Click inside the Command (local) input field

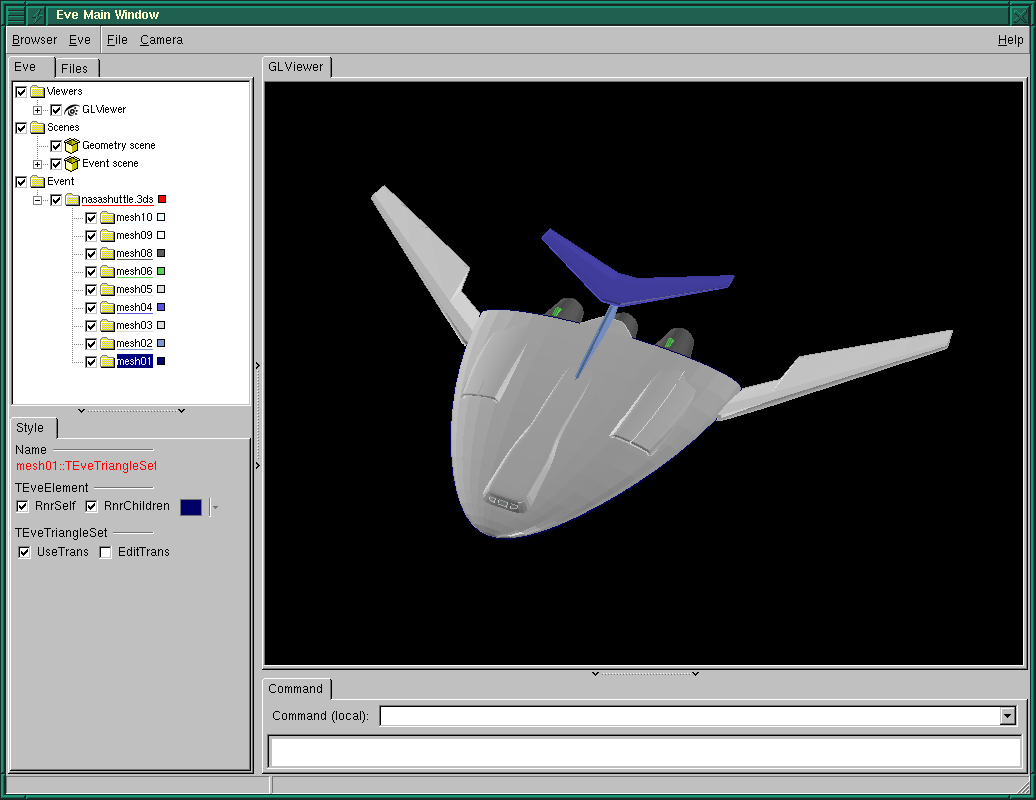click(650, 715)
